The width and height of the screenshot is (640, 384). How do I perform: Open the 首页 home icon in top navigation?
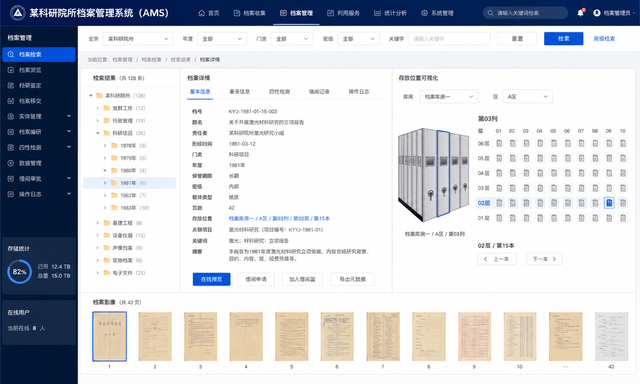[x=201, y=13]
